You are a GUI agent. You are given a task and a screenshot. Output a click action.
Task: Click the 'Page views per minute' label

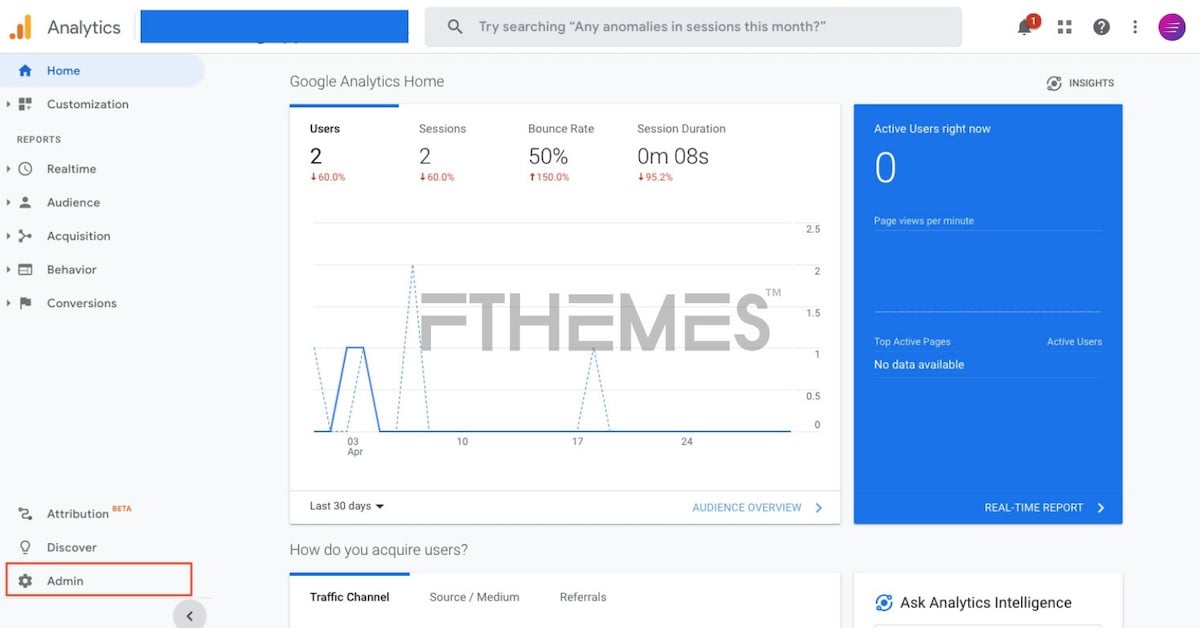924,221
